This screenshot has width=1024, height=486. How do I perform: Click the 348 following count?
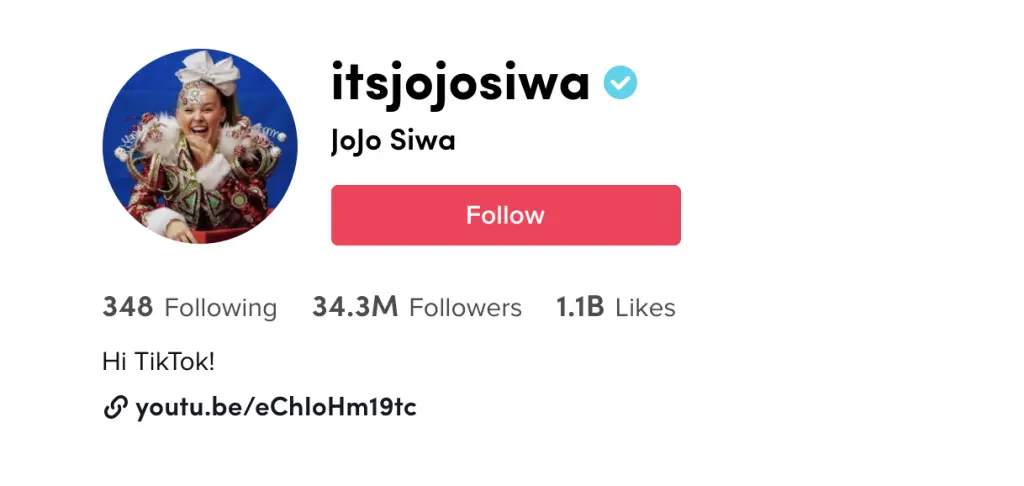(127, 307)
